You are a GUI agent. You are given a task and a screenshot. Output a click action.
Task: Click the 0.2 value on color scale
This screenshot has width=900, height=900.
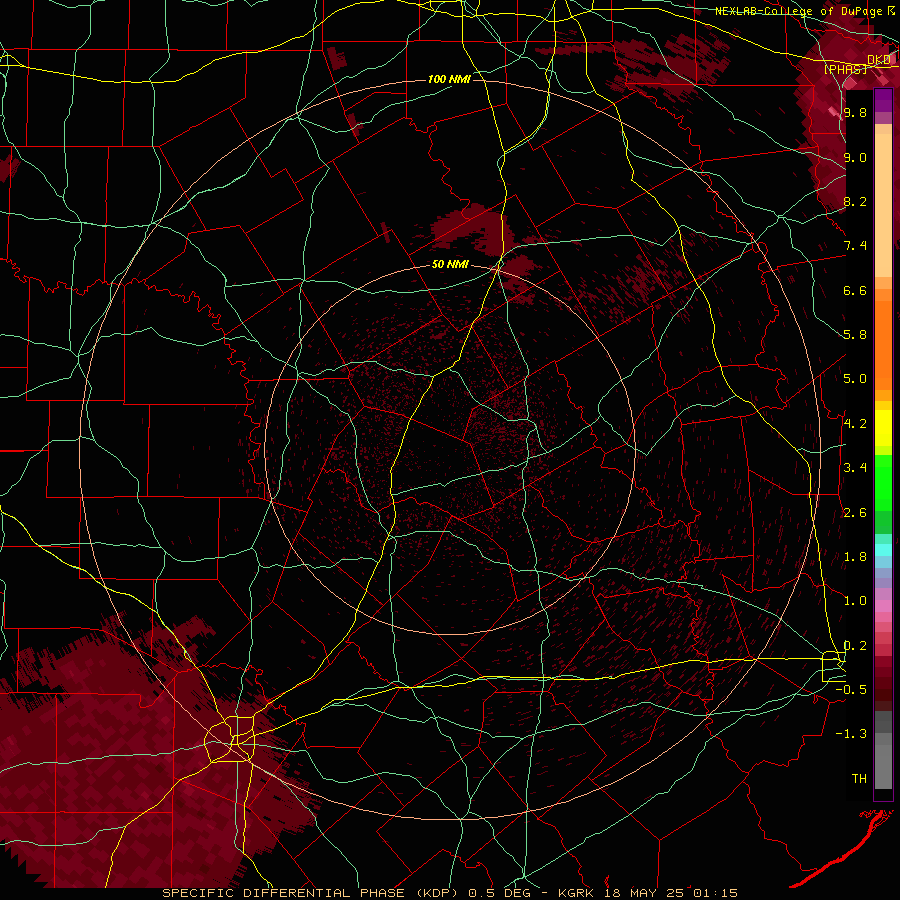click(855, 646)
